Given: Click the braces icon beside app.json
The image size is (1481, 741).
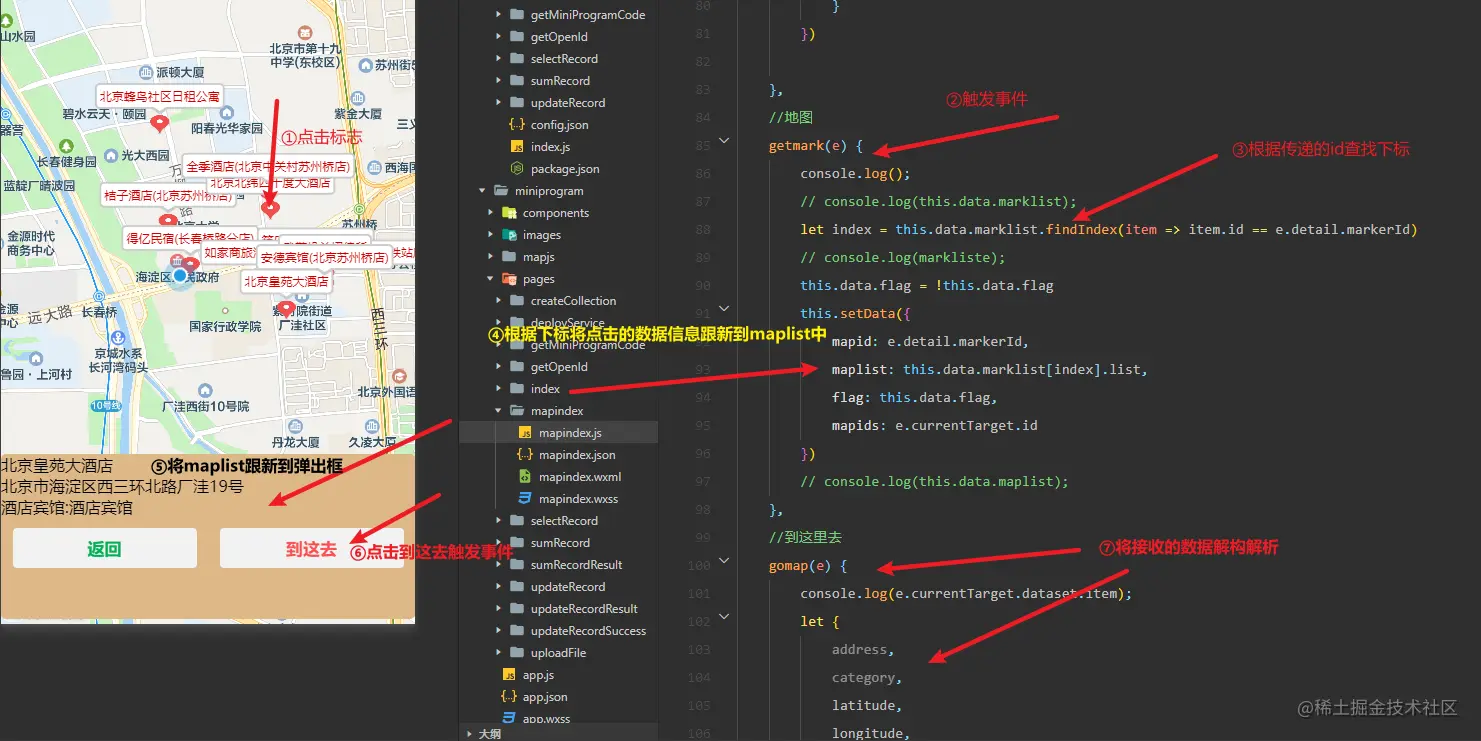Looking at the screenshot, I should pyautogui.click(x=508, y=697).
